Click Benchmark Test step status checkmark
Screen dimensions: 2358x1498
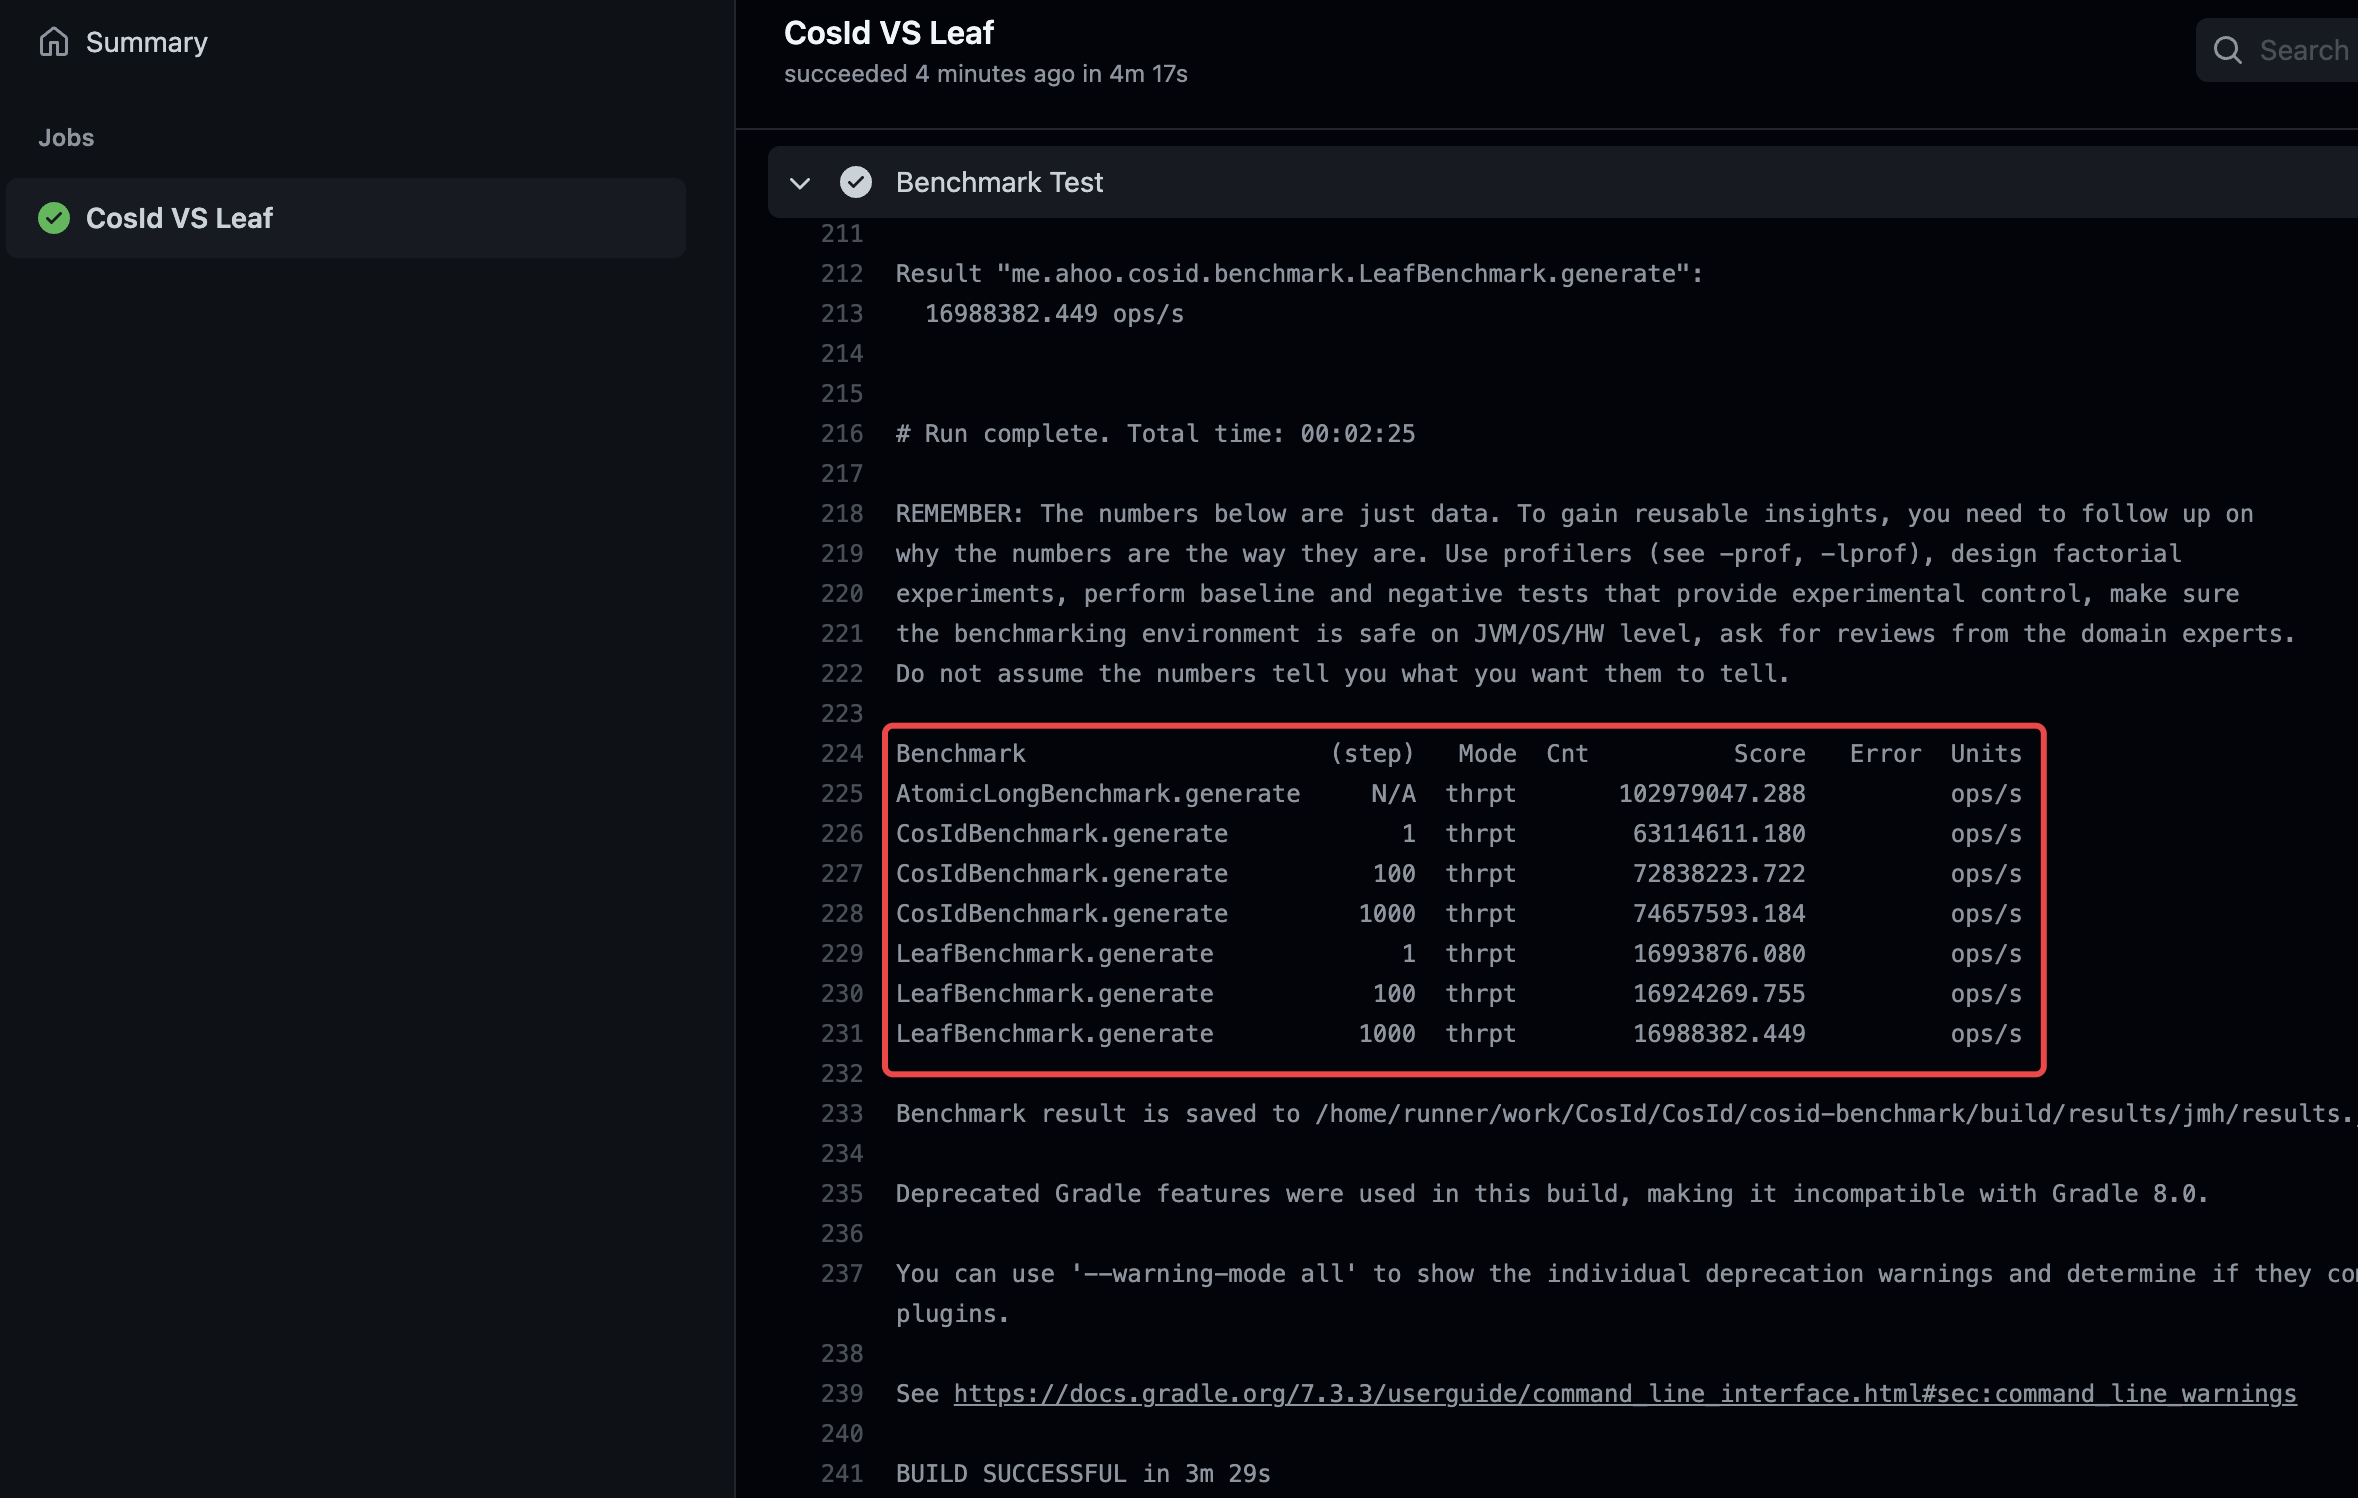pos(856,182)
